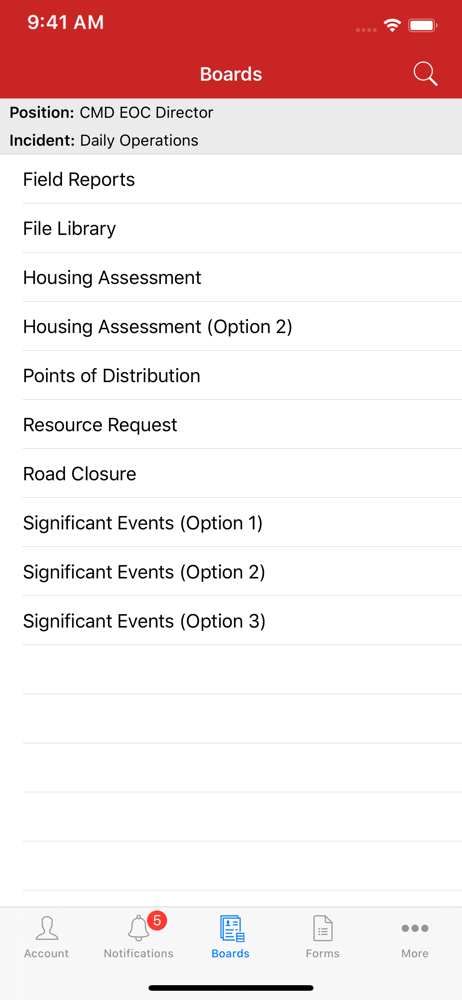Open the Forms document icon
This screenshot has height=1000, width=462.
click(323, 929)
